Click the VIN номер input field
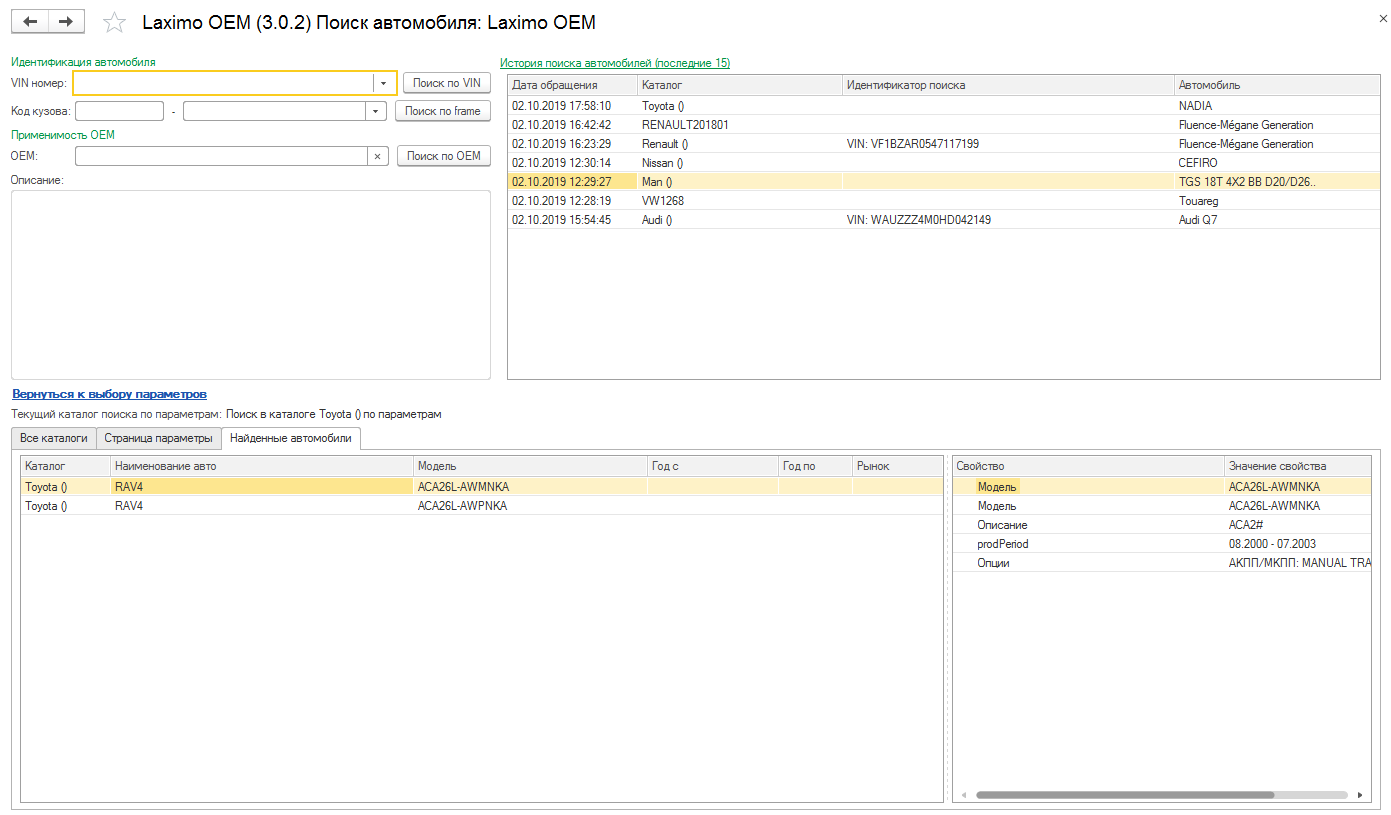1391x815 pixels. tap(224, 83)
